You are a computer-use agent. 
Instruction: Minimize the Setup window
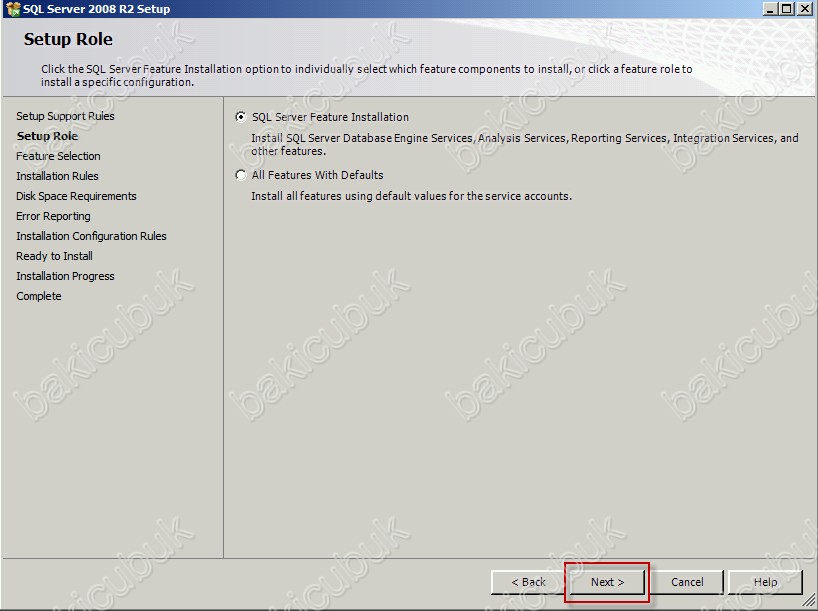(770, 8)
